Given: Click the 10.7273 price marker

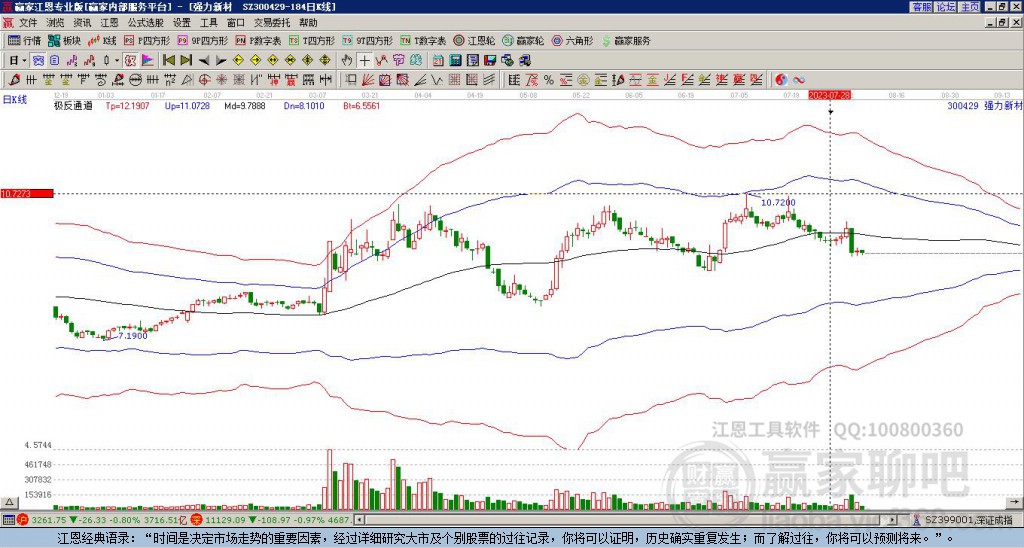Looking at the screenshot, I should [26, 193].
